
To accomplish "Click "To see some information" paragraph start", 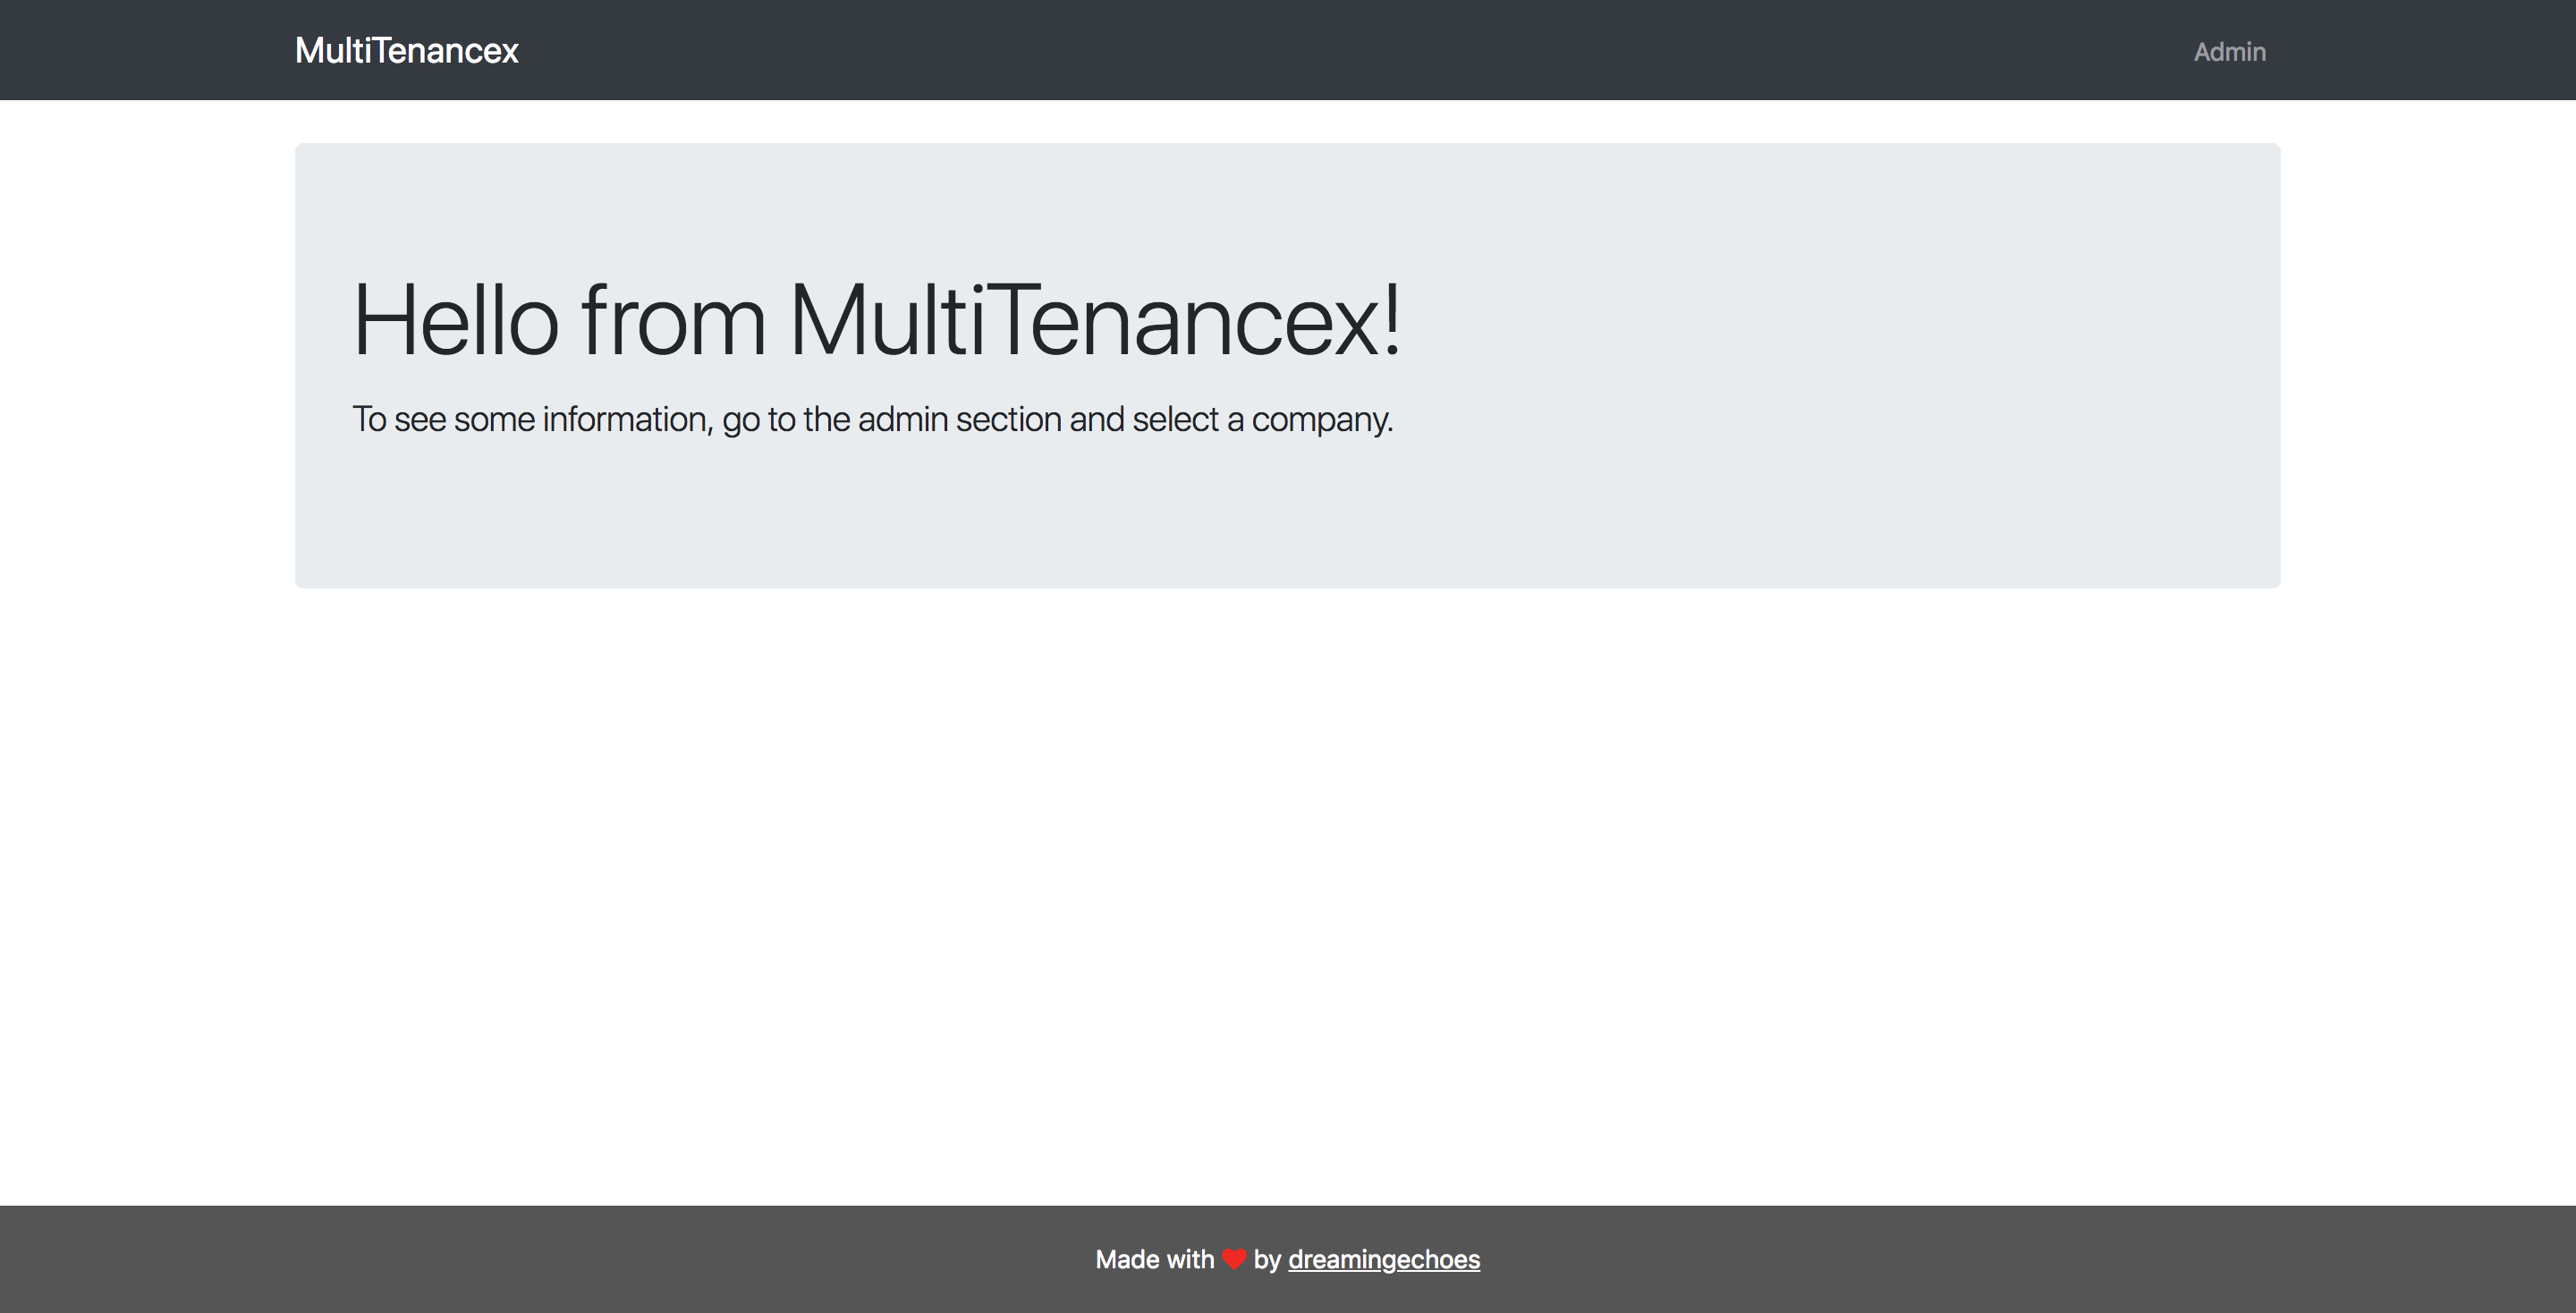I will [x=530, y=419].
